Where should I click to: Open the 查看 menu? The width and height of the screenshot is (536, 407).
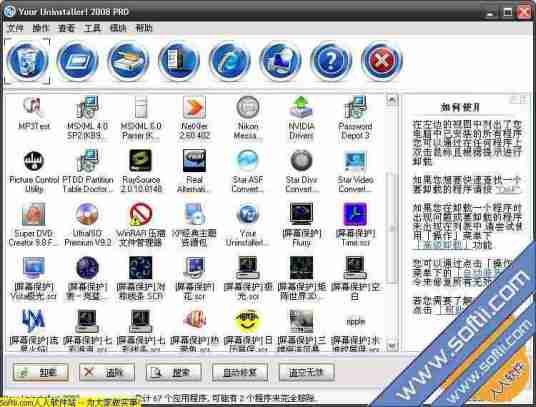(67, 28)
